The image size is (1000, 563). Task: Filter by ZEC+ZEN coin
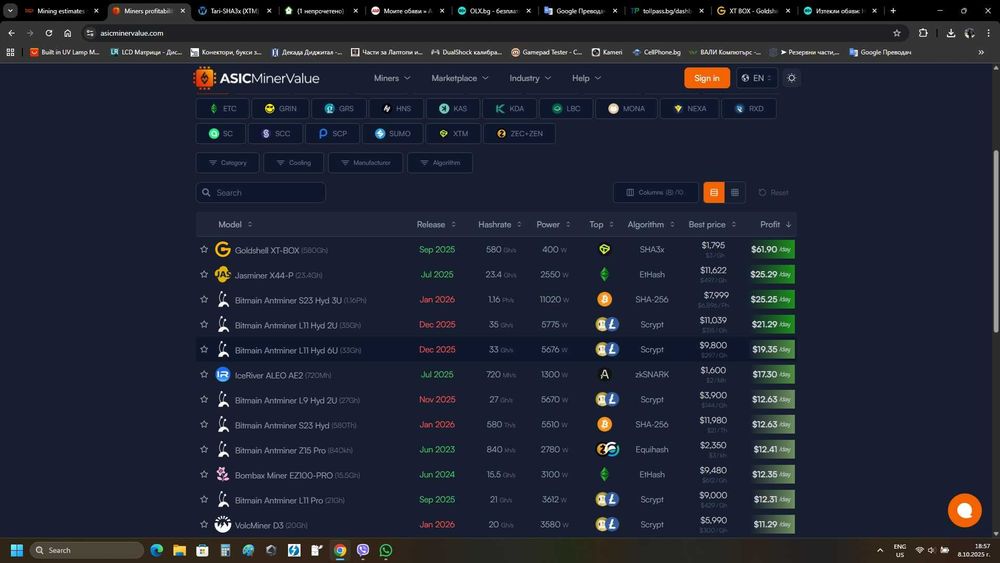pyautogui.click(x=519, y=133)
